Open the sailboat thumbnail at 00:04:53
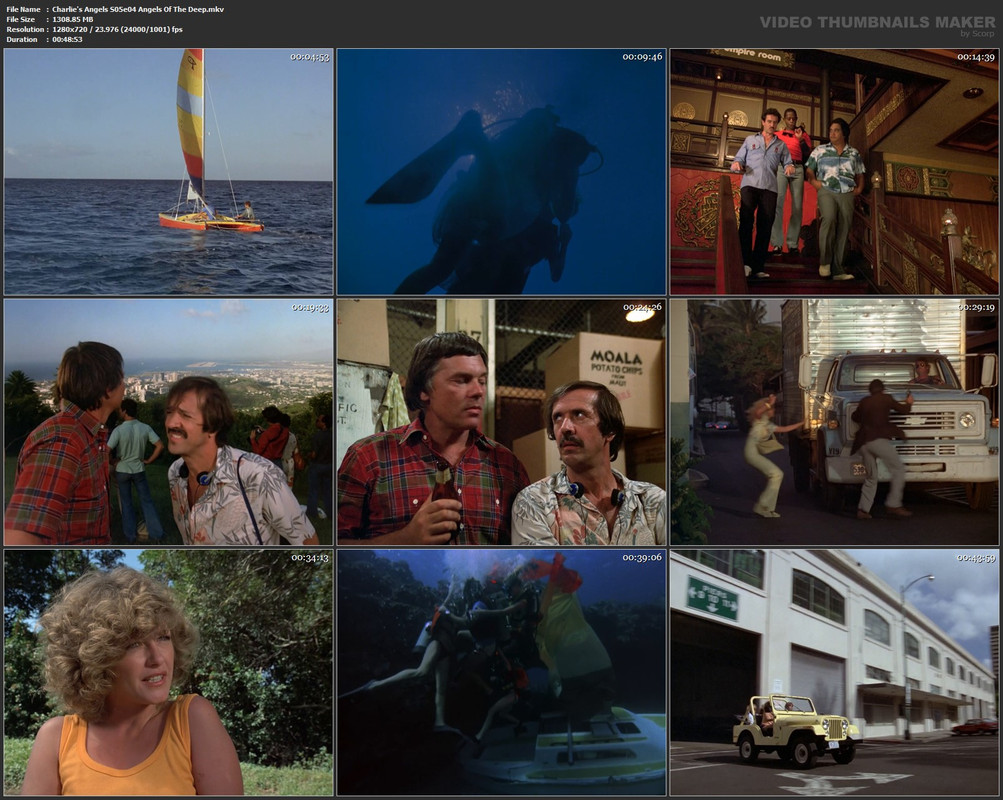 pos(168,171)
